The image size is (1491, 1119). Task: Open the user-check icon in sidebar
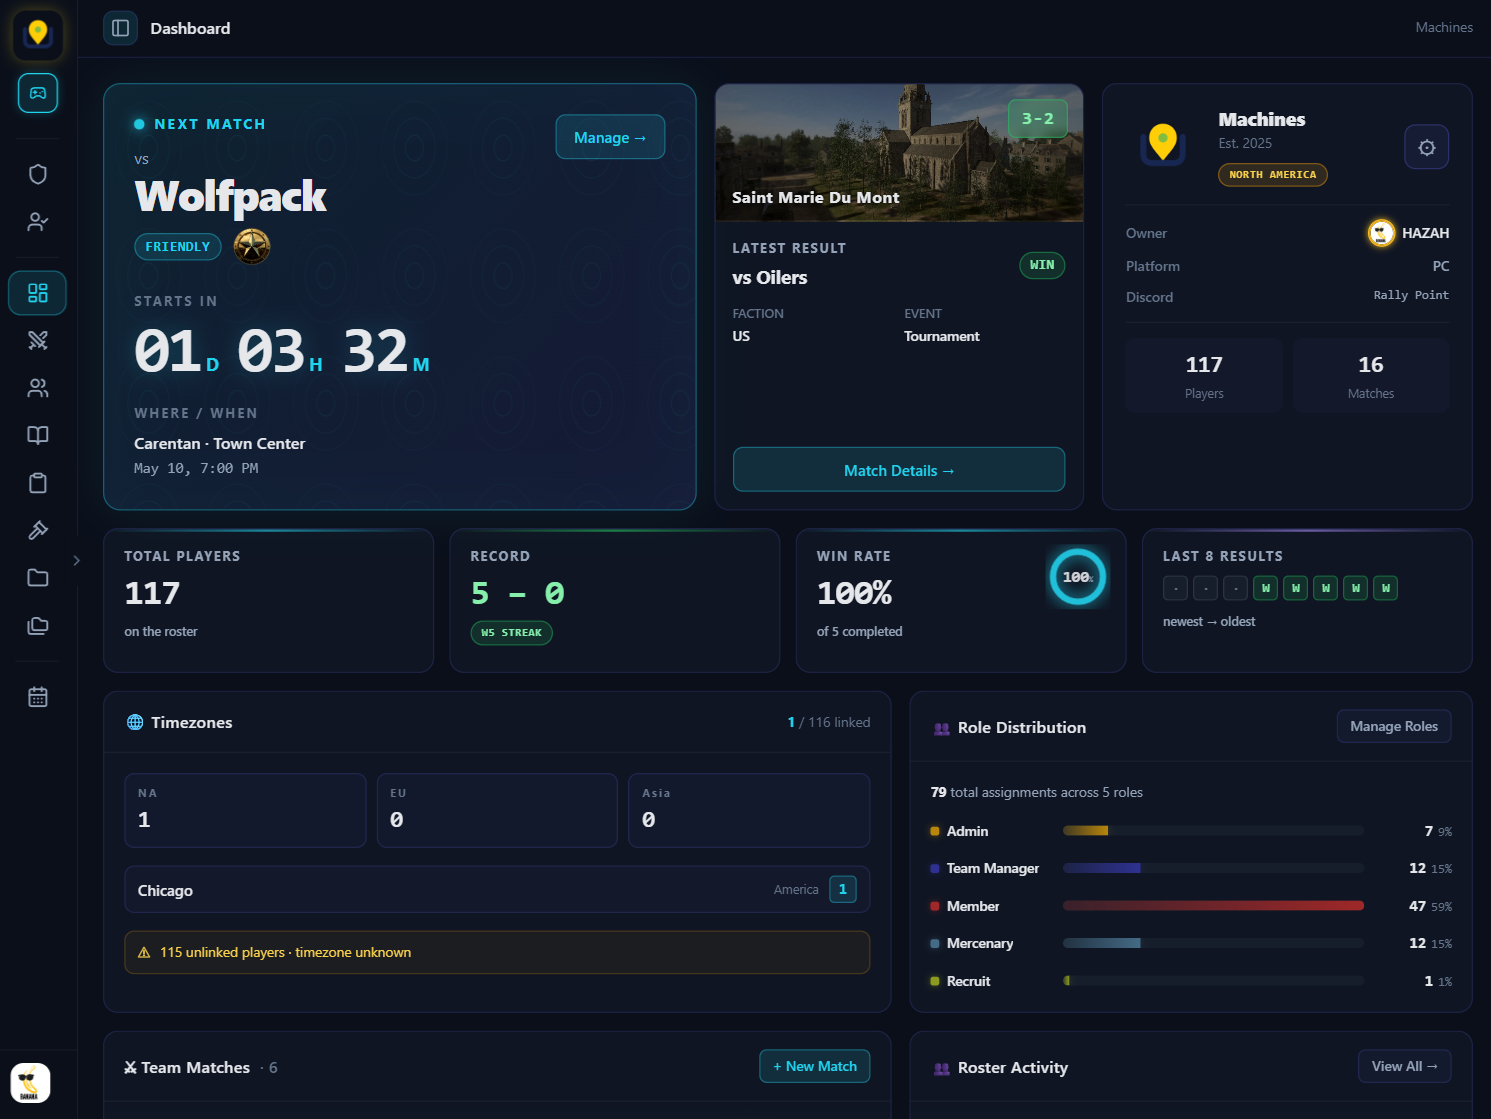click(38, 222)
